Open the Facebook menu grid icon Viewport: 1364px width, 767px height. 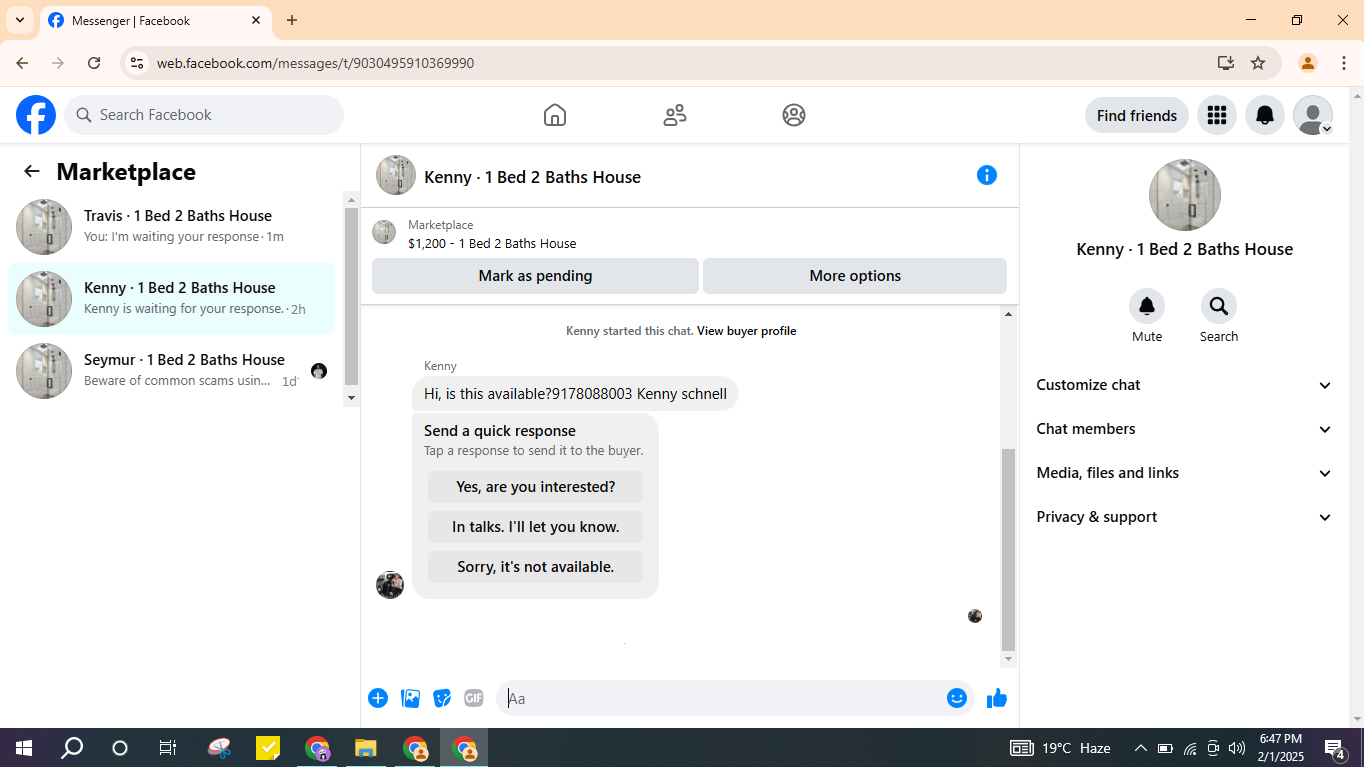[1217, 115]
